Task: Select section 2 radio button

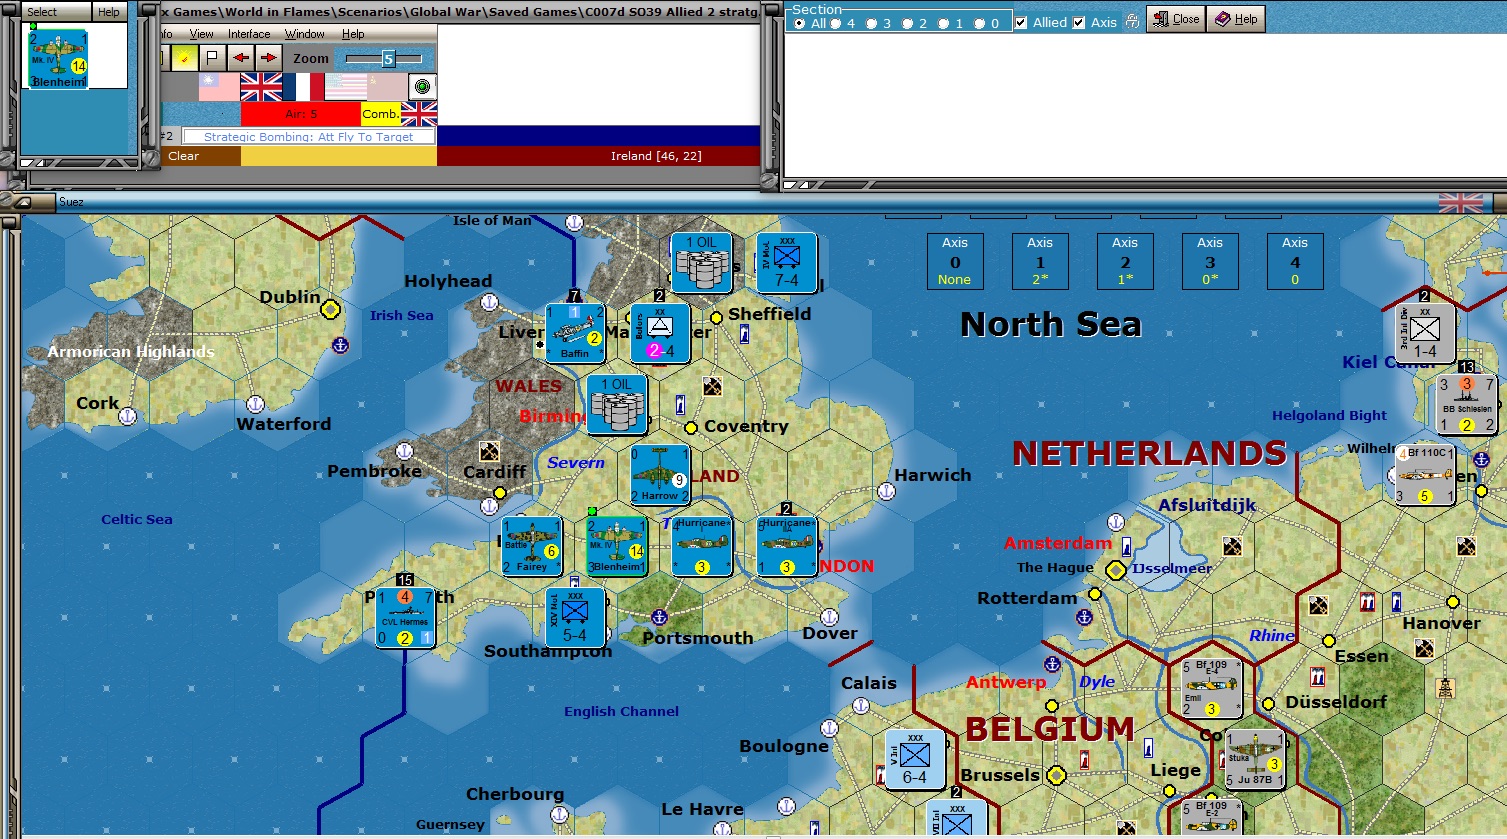Action: 907,23
